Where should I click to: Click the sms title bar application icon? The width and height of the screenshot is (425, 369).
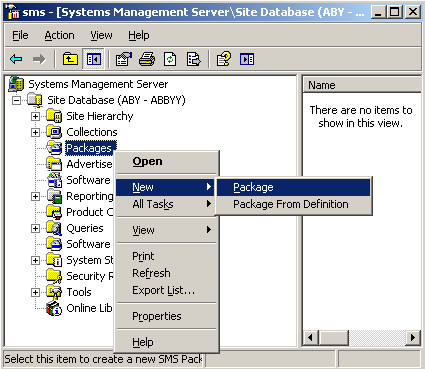point(13,12)
